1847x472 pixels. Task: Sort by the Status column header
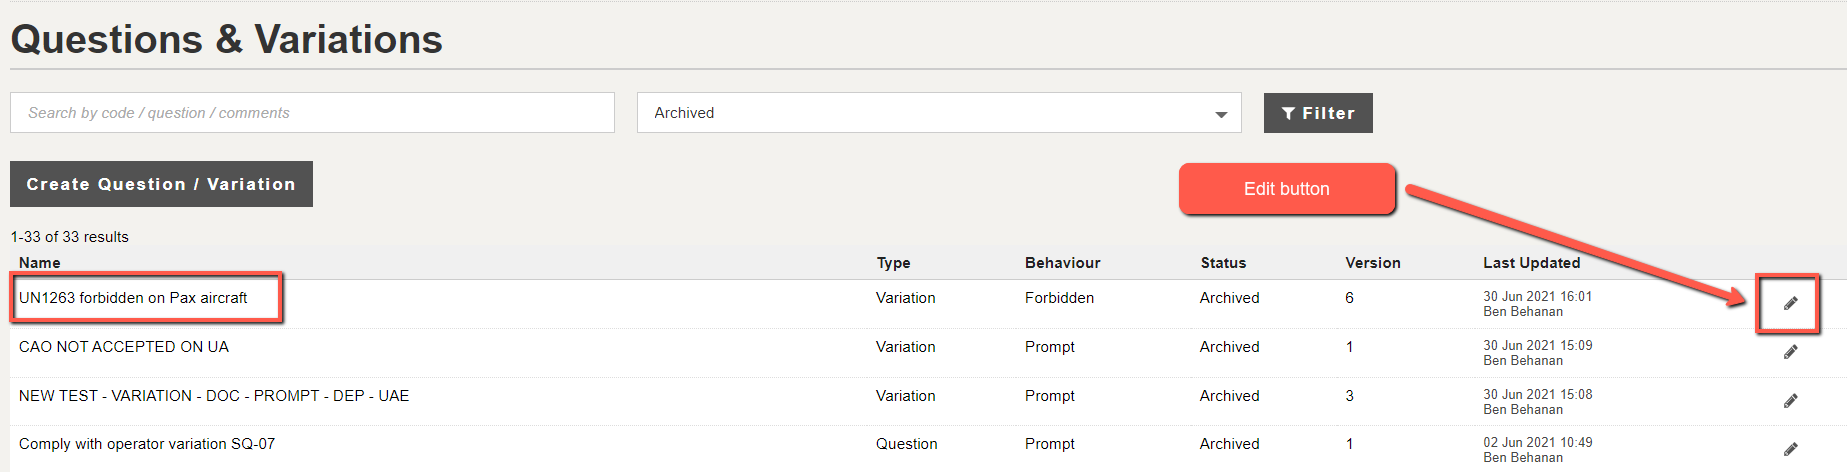coord(1223,263)
